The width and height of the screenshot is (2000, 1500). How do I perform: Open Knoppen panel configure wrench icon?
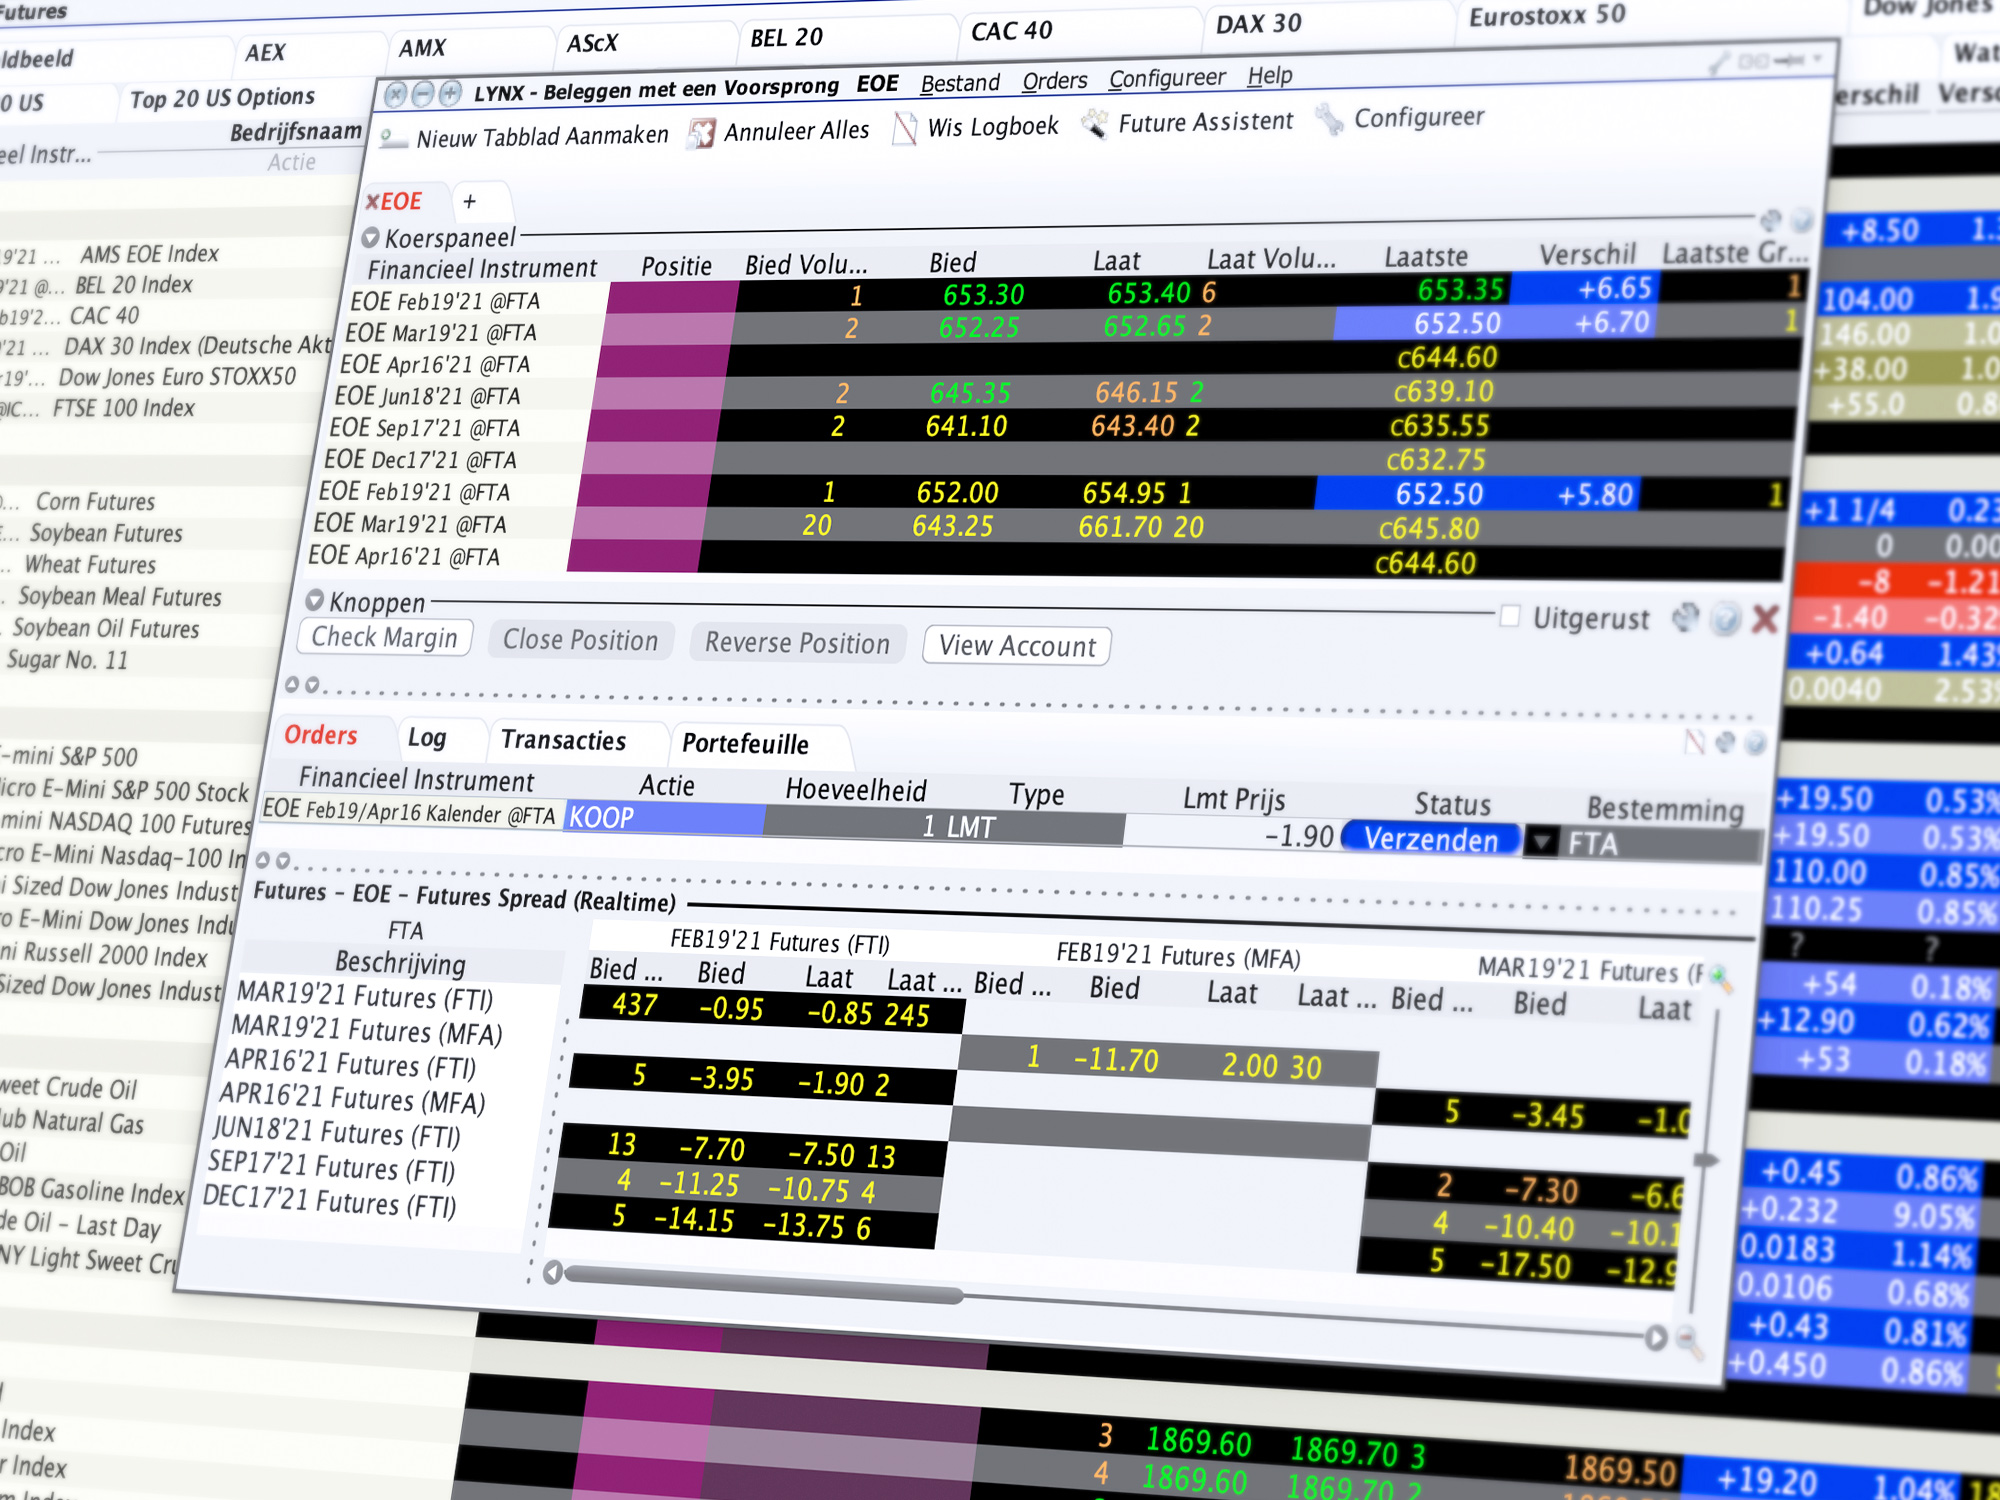(x=1685, y=618)
